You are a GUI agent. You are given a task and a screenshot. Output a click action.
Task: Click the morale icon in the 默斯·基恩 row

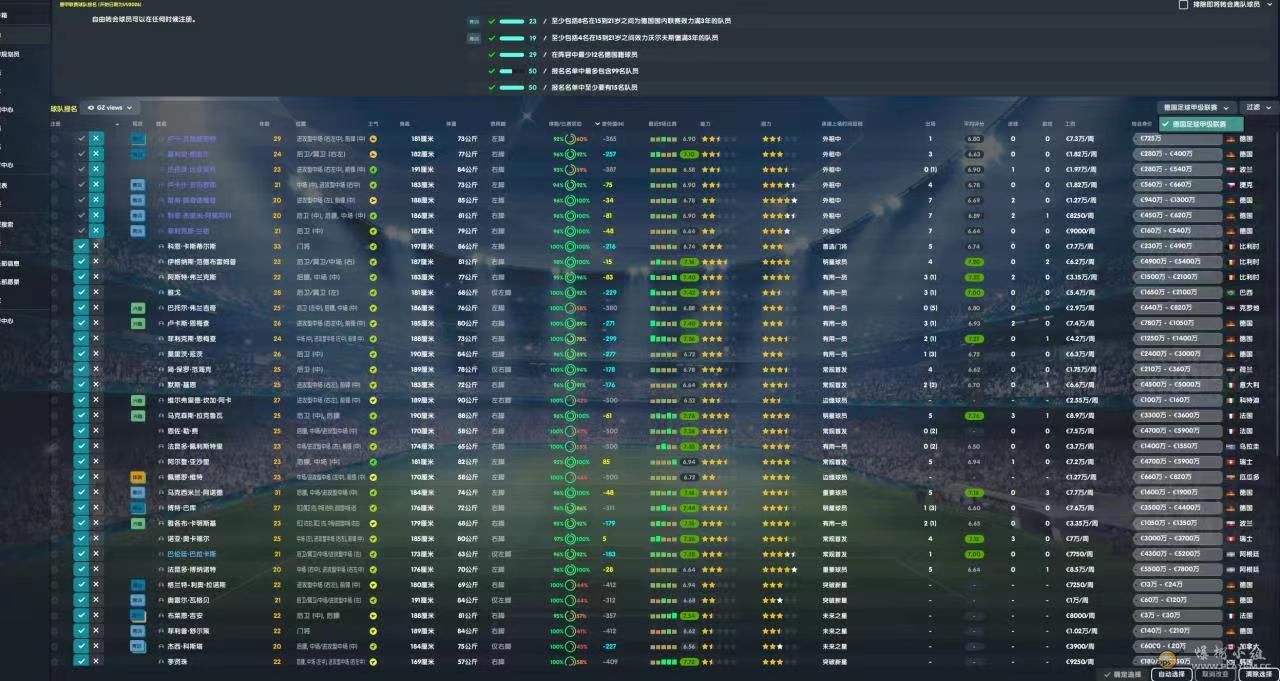click(x=373, y=385)
